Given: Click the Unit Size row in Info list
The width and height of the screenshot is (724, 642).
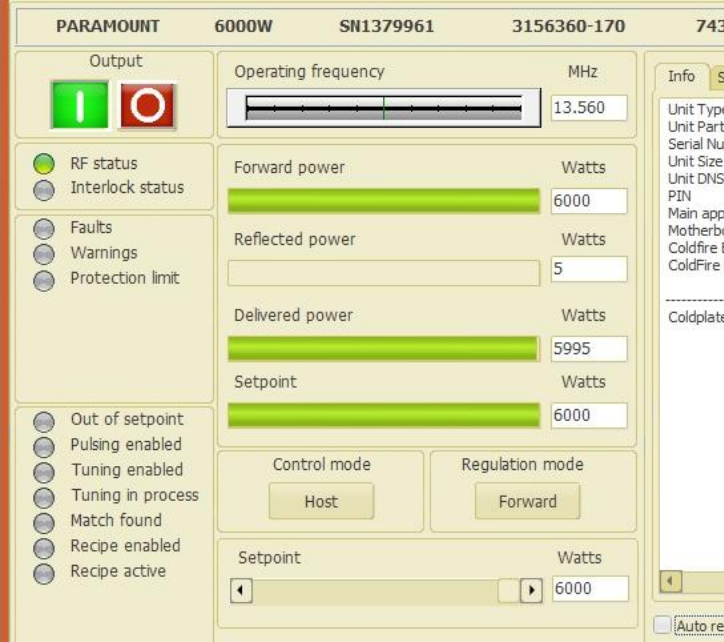Looking at the screenshot, I should click(693, 162).
